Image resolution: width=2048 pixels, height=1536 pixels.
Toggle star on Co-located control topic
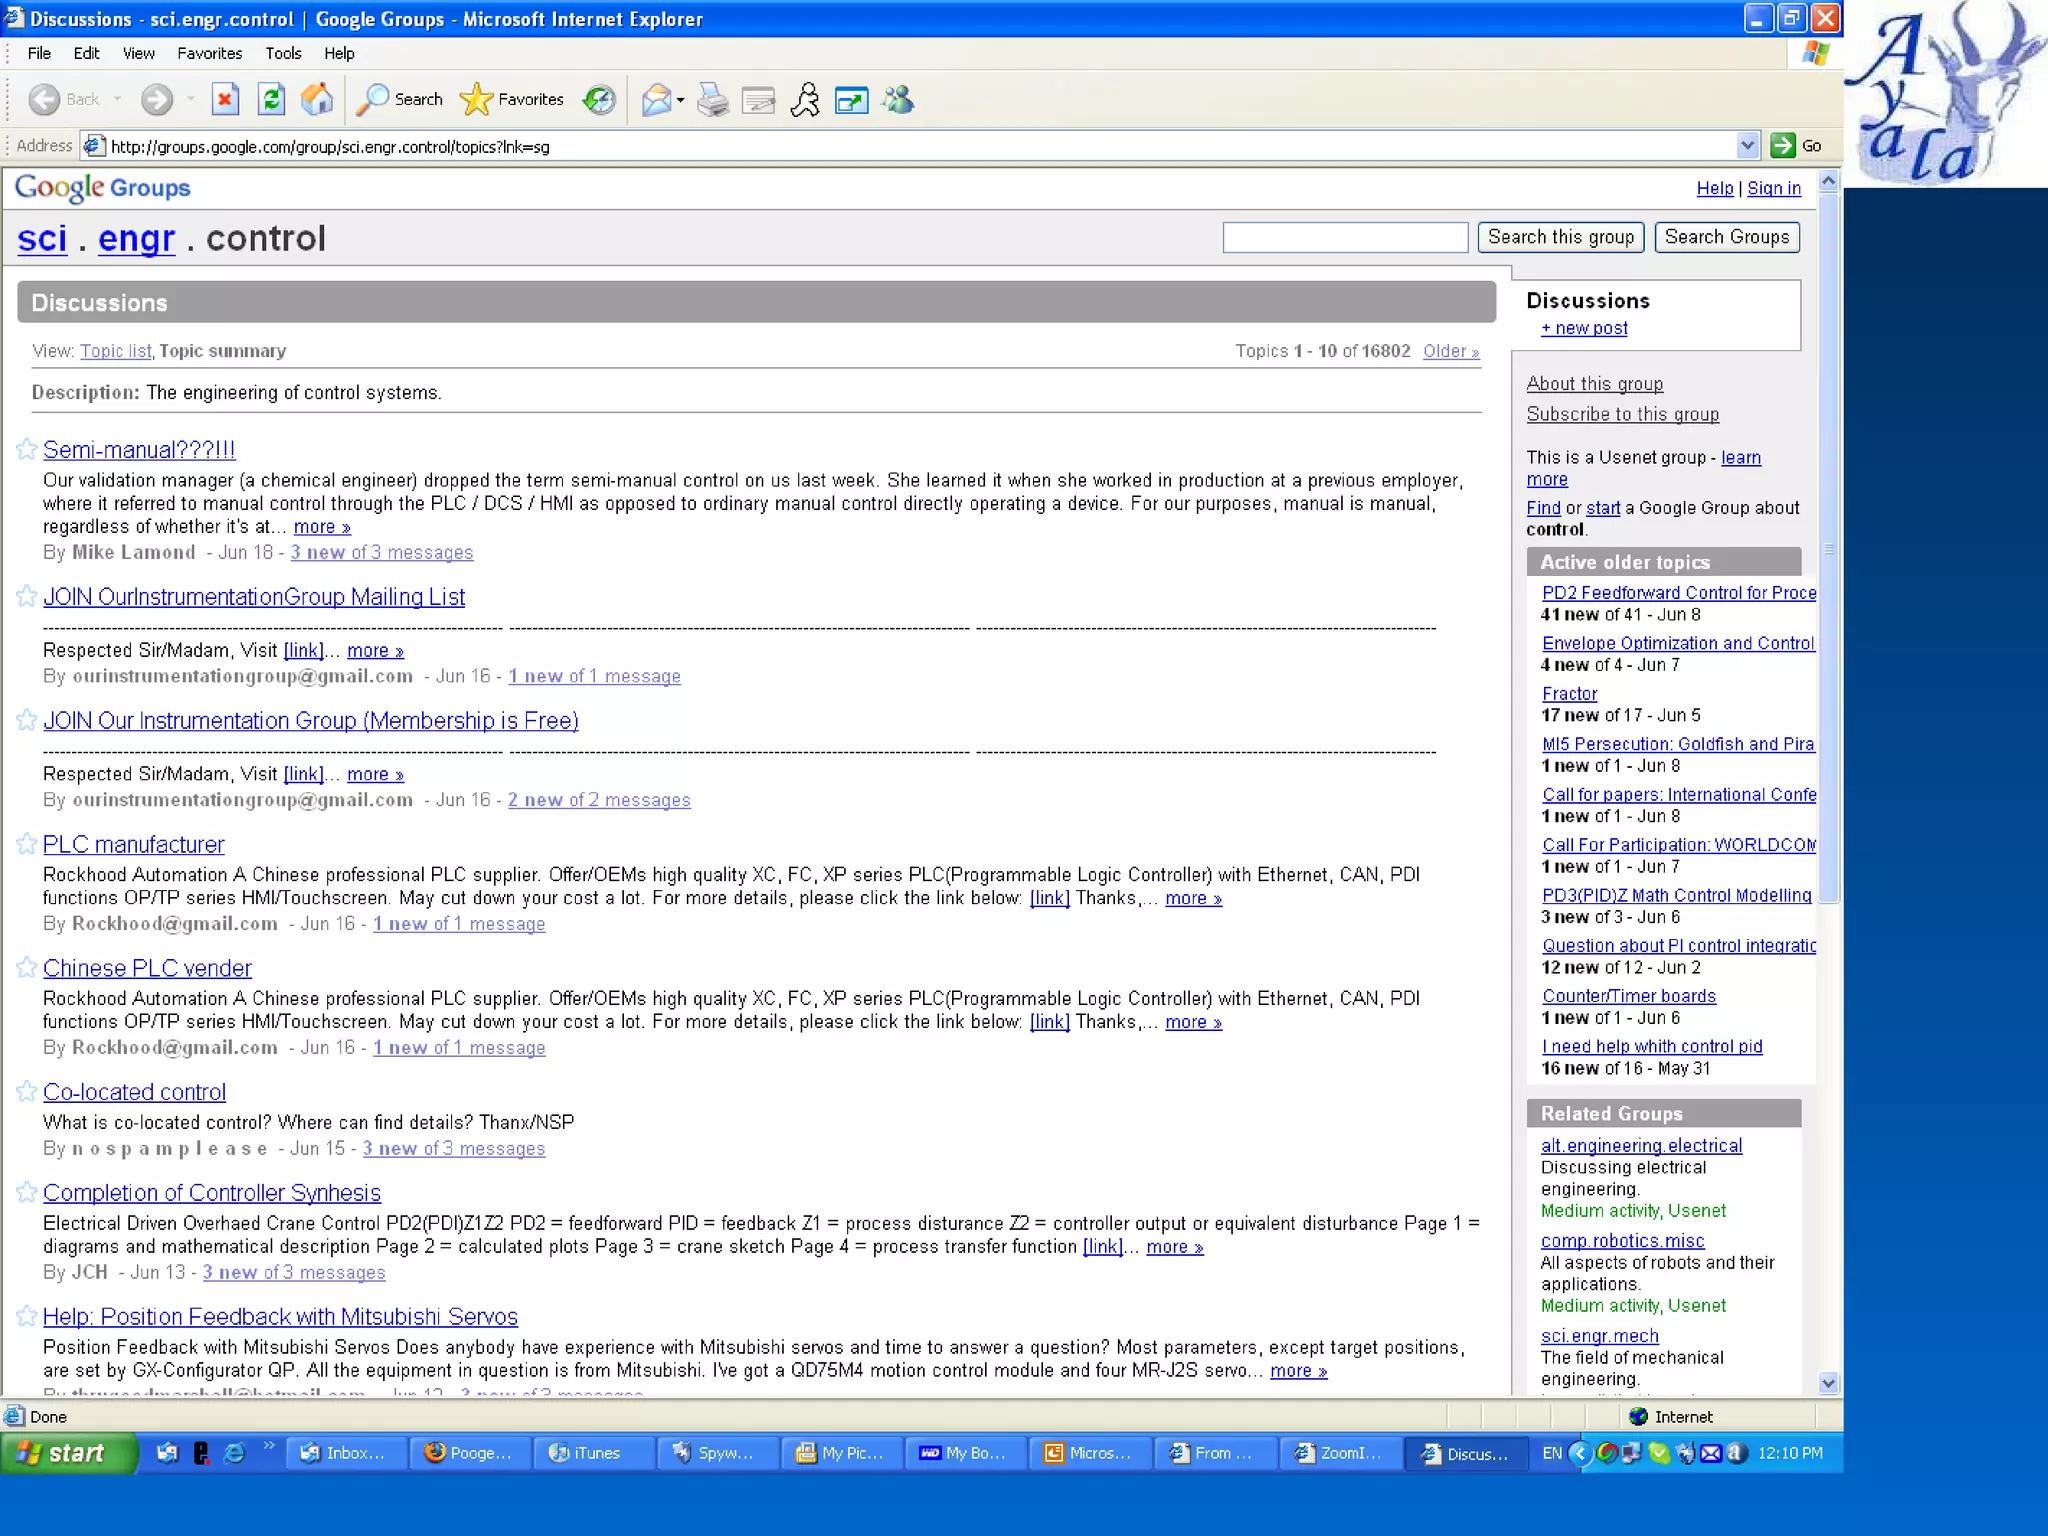pos(27,1091)
